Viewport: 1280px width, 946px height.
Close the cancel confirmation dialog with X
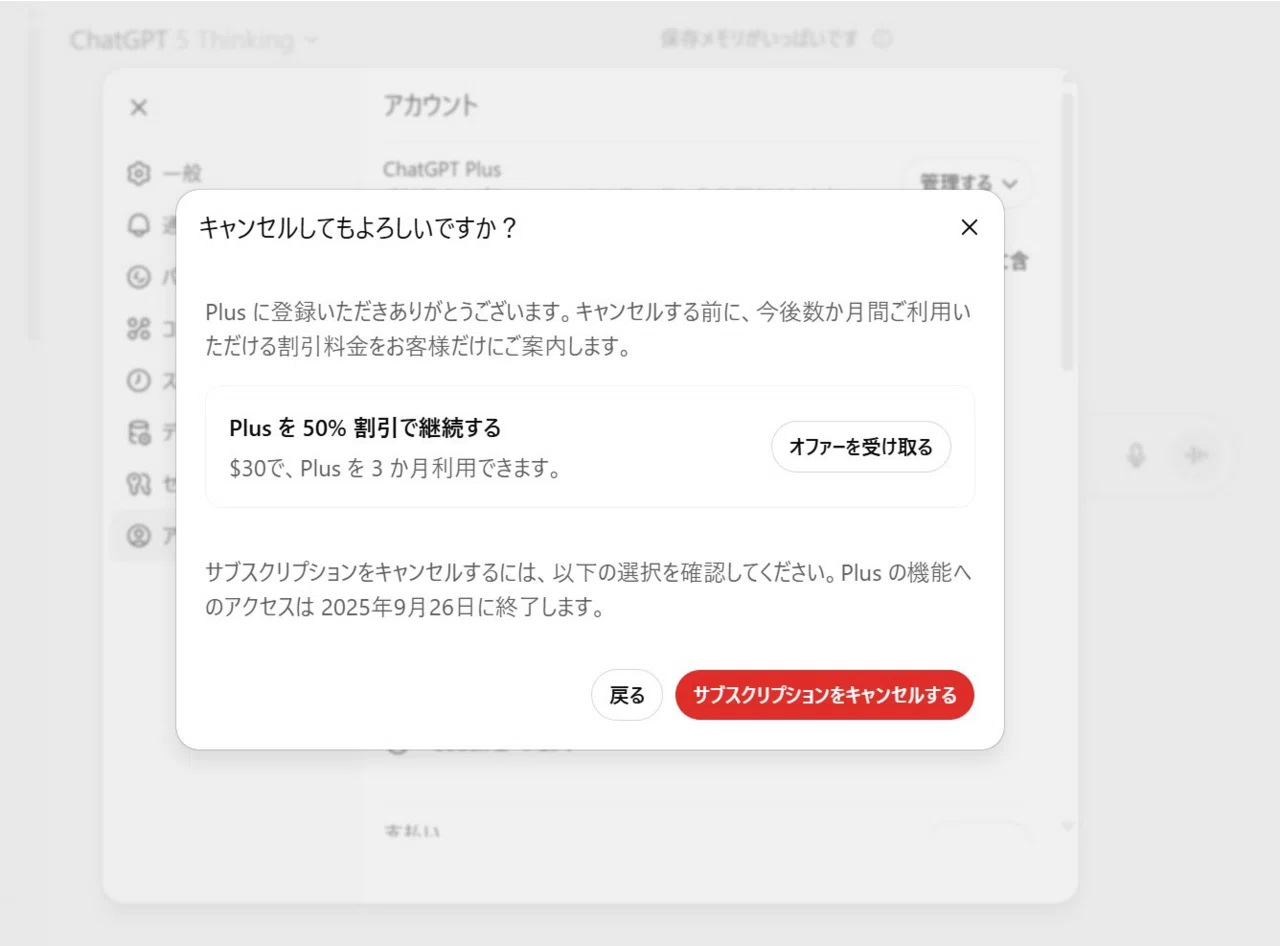969,227
